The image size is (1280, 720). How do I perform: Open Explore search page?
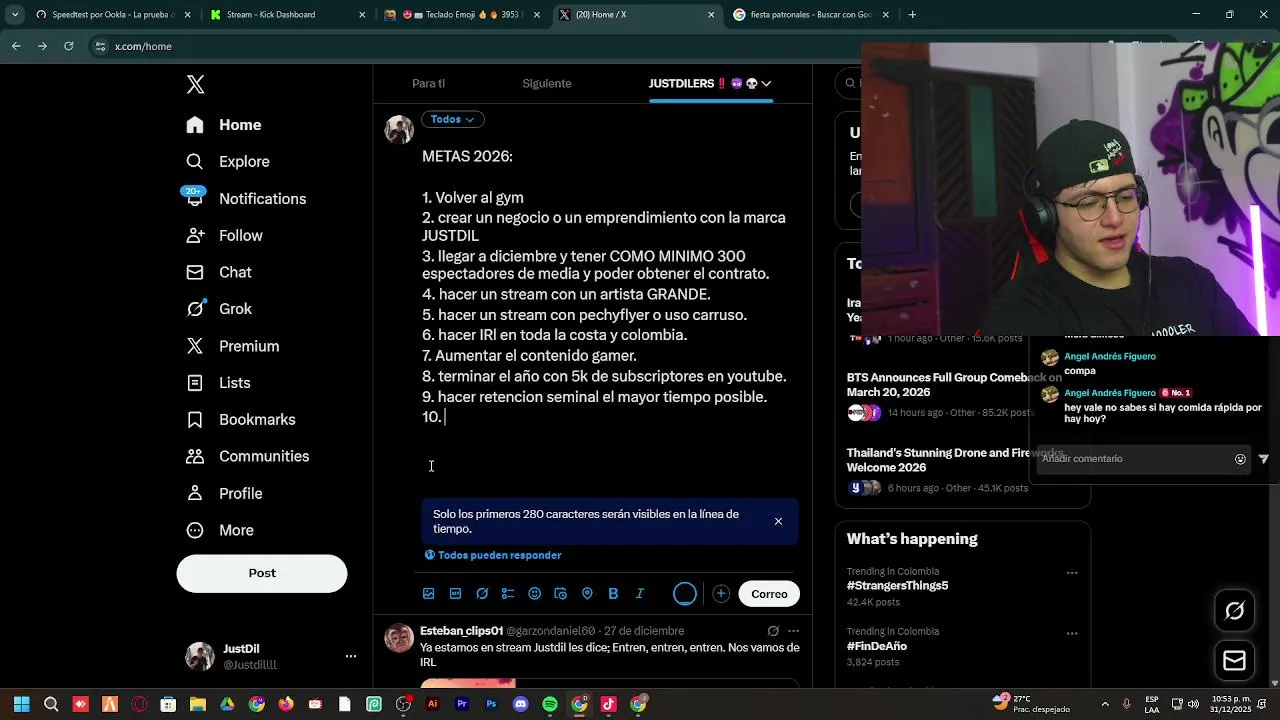[x=228, y=161]
